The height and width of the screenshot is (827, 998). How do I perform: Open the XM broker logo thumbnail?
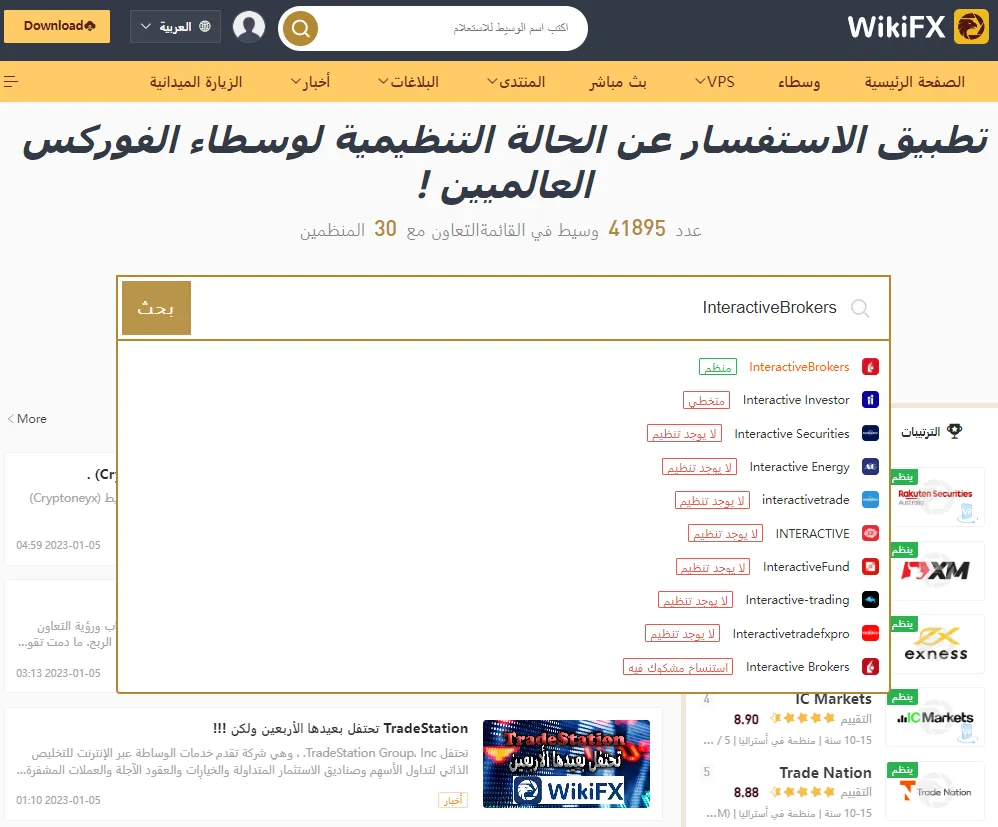[x=935, y=571]
